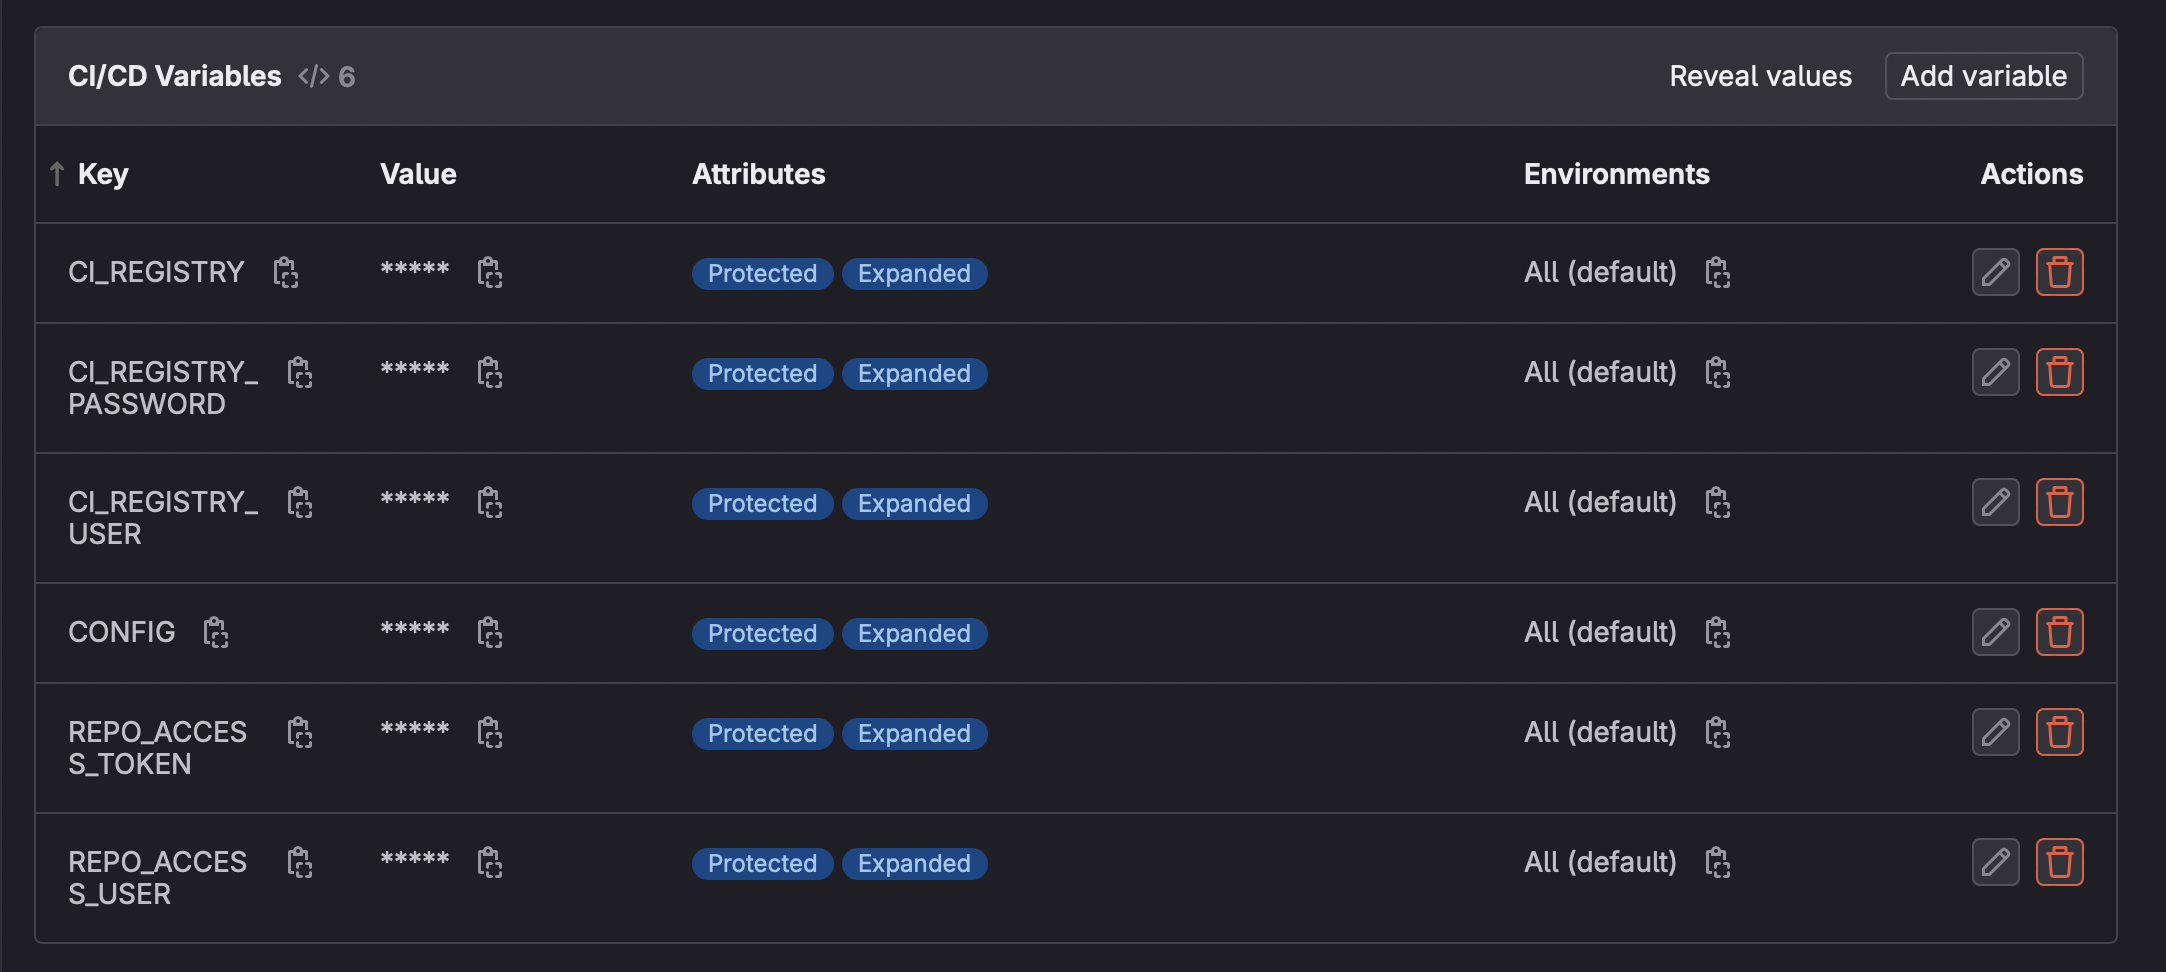Delete the REPO_ACCESS_USER variable
Viewport: 2166px width, 972px height.
[2059, 862]
